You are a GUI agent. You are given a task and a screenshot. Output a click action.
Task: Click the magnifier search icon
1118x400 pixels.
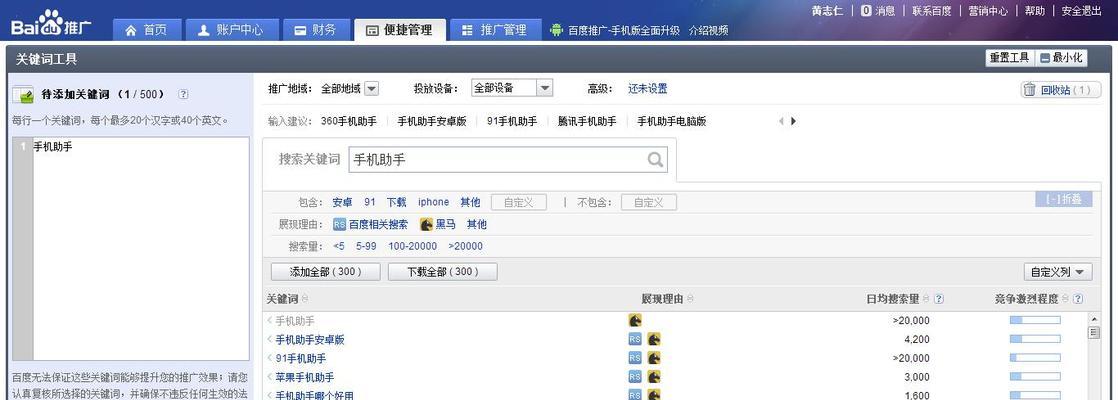pos(655,160)
